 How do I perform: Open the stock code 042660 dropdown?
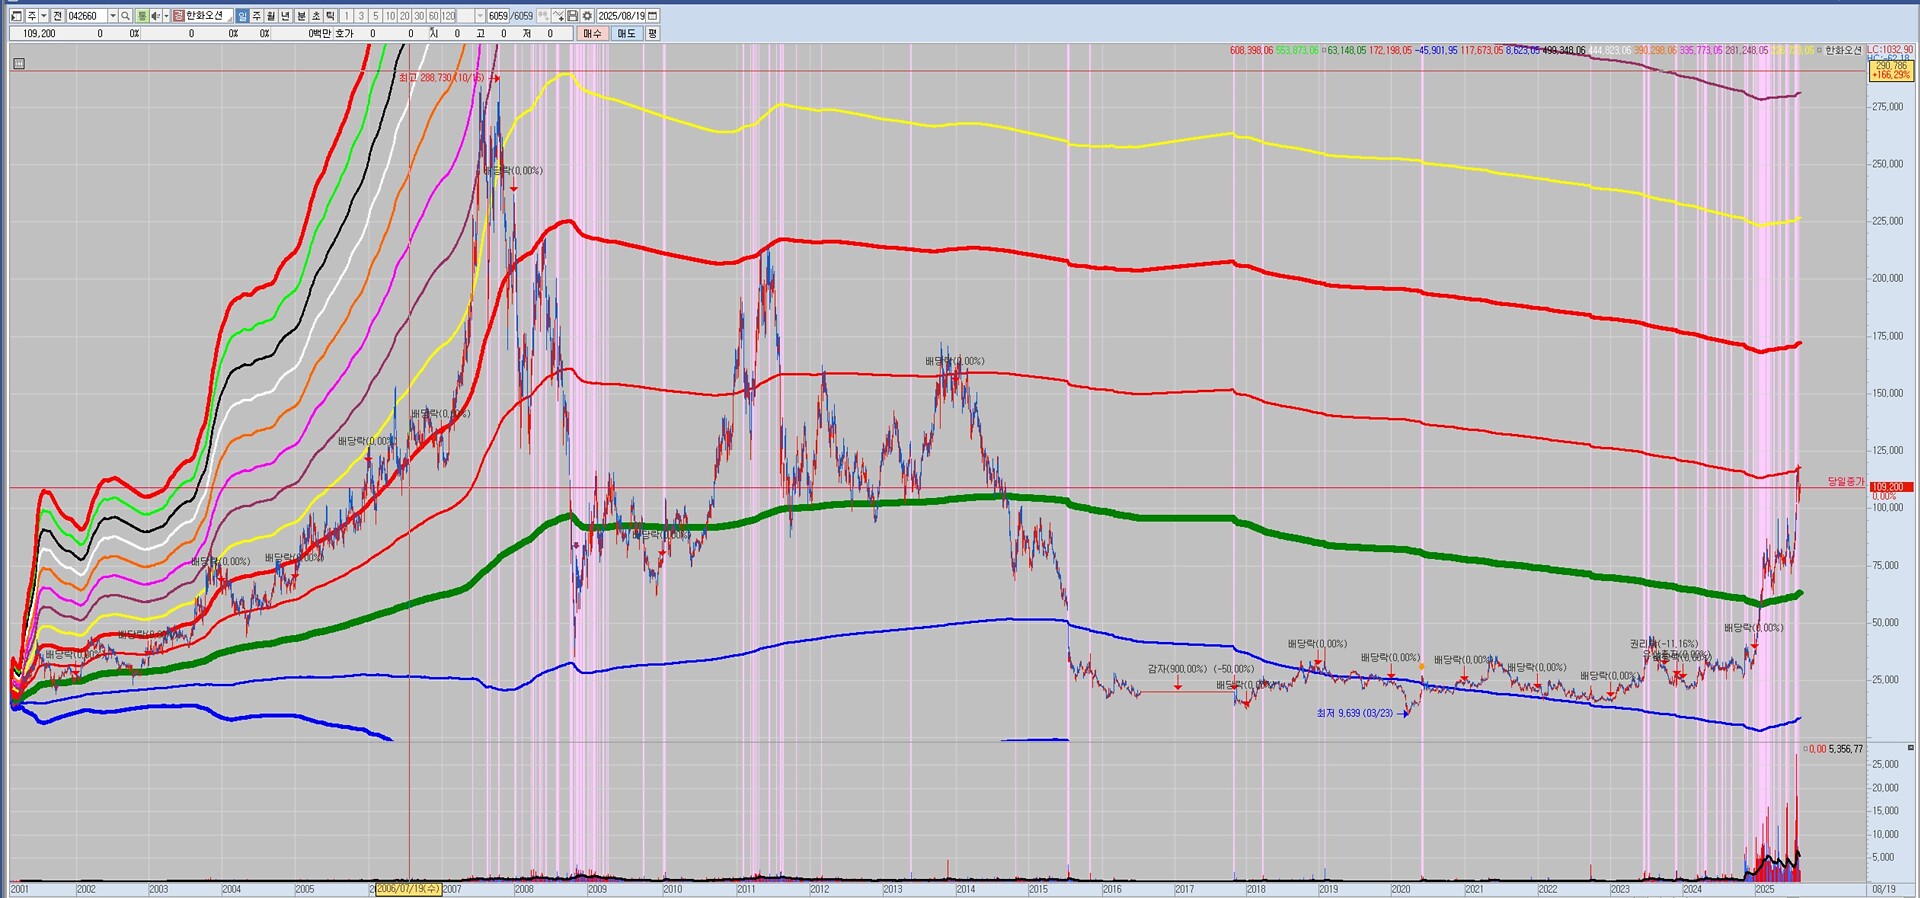coord(112,16)
